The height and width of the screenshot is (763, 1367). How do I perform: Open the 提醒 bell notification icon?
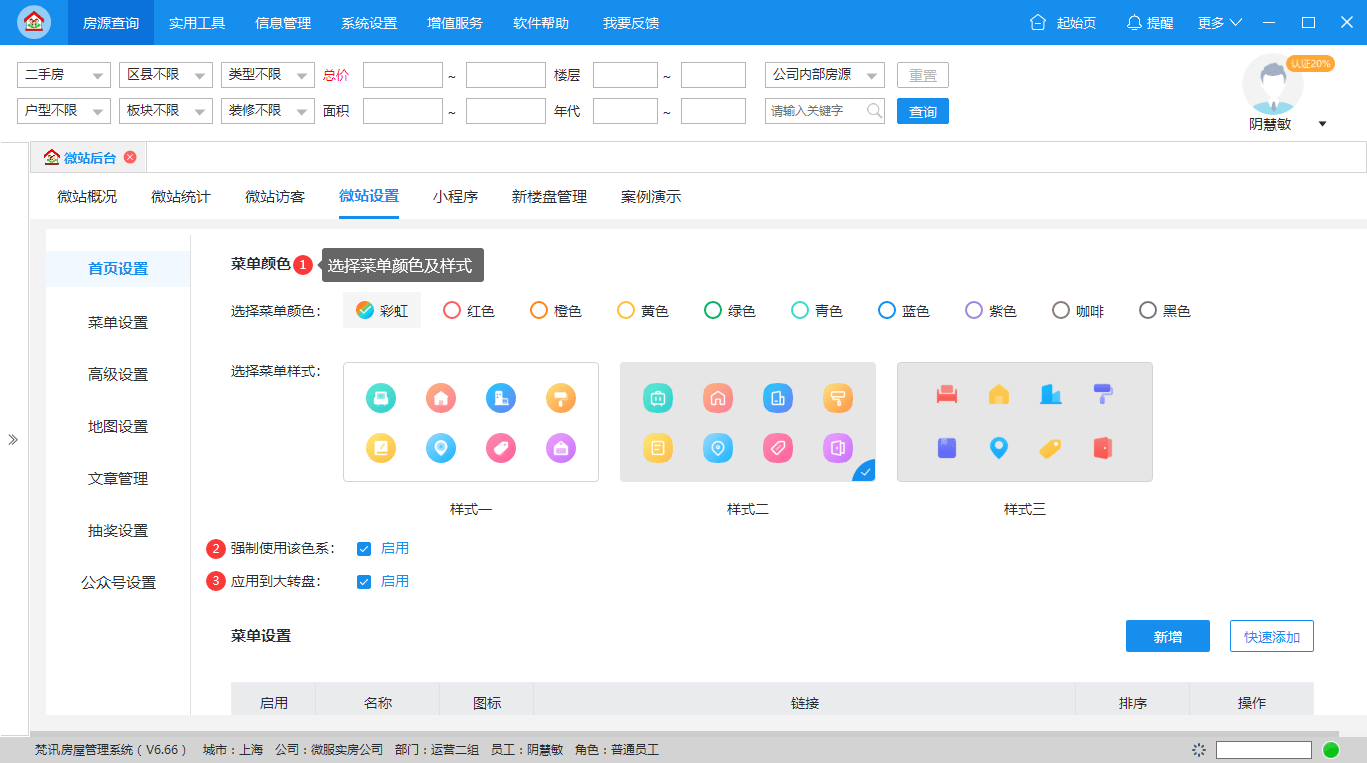point(1134,22)
